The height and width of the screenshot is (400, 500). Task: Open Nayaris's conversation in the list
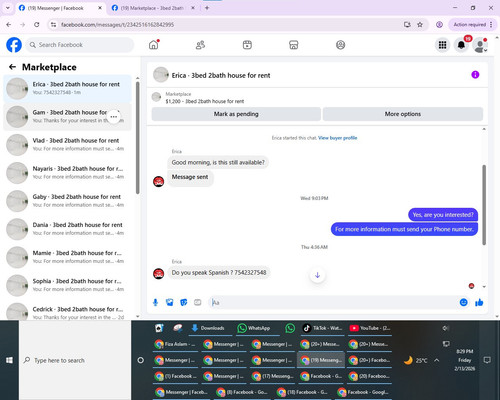point(68,173)
